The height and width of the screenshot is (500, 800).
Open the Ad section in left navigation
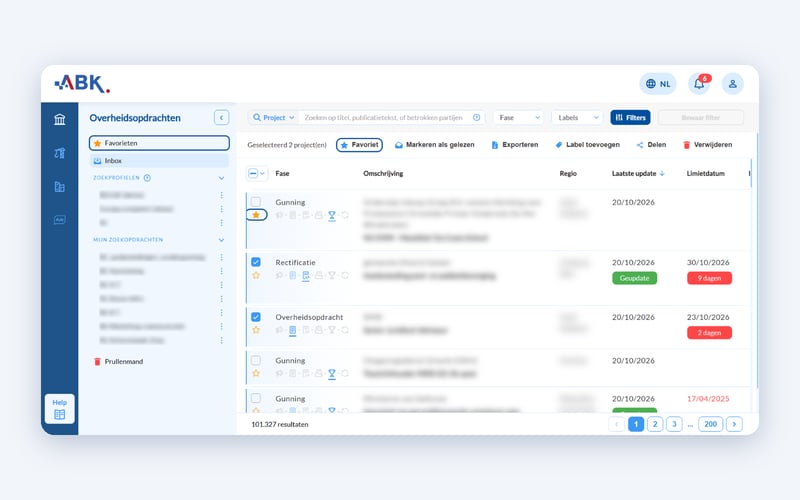[60, 220]
